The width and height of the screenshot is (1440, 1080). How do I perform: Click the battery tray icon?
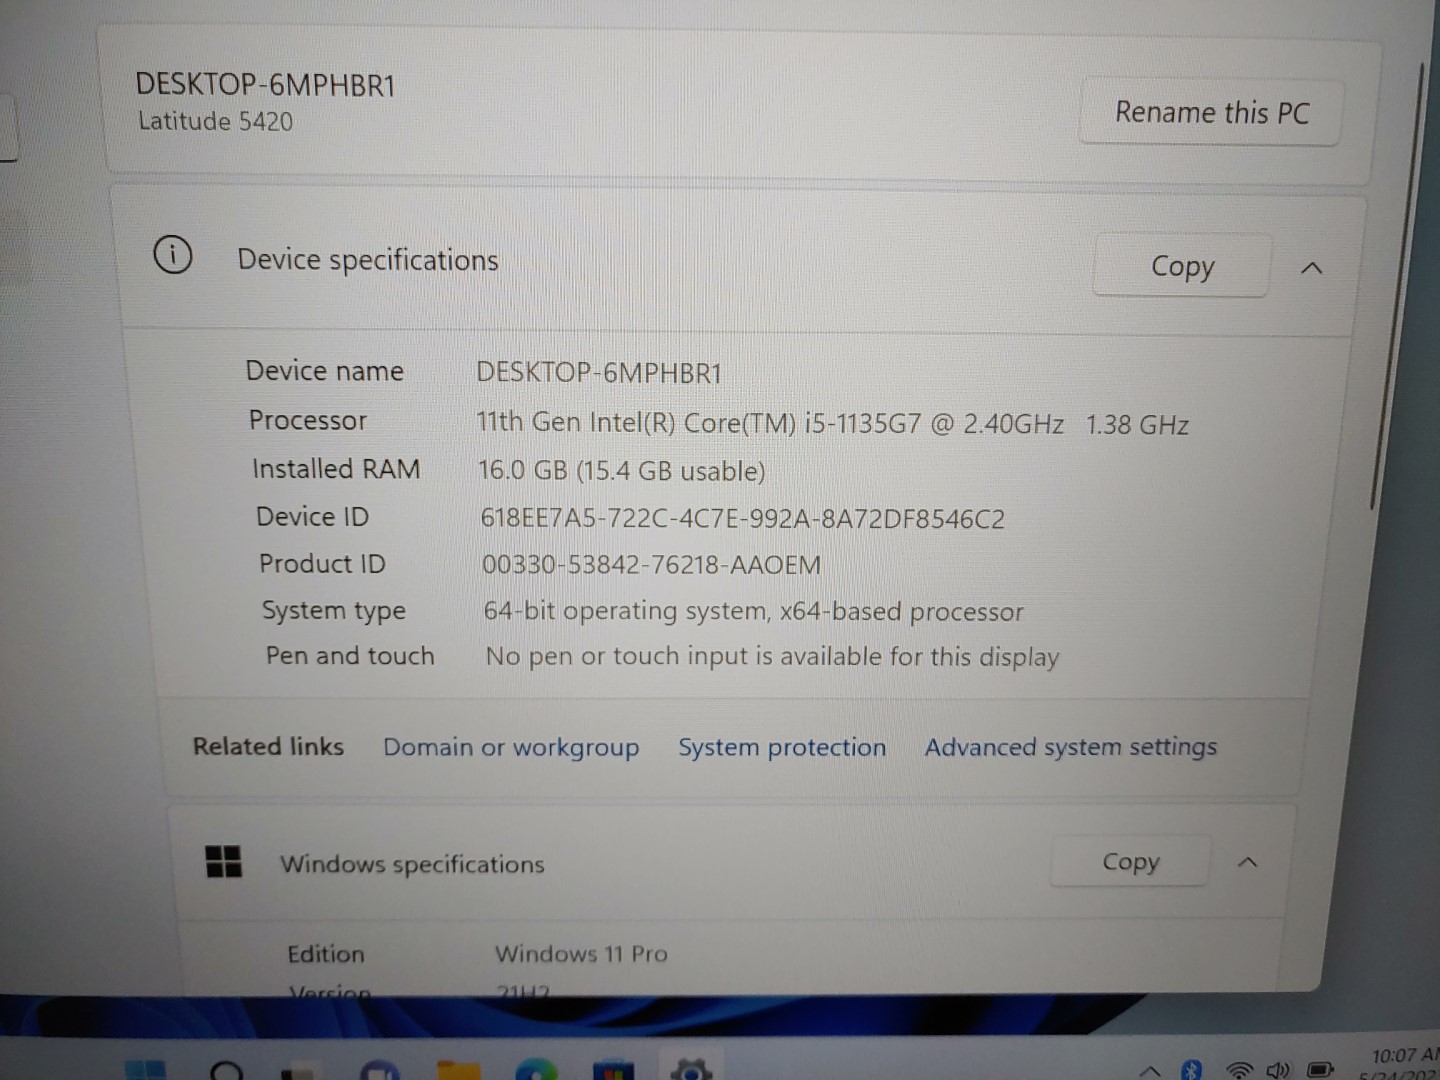pos(1321,1070)
